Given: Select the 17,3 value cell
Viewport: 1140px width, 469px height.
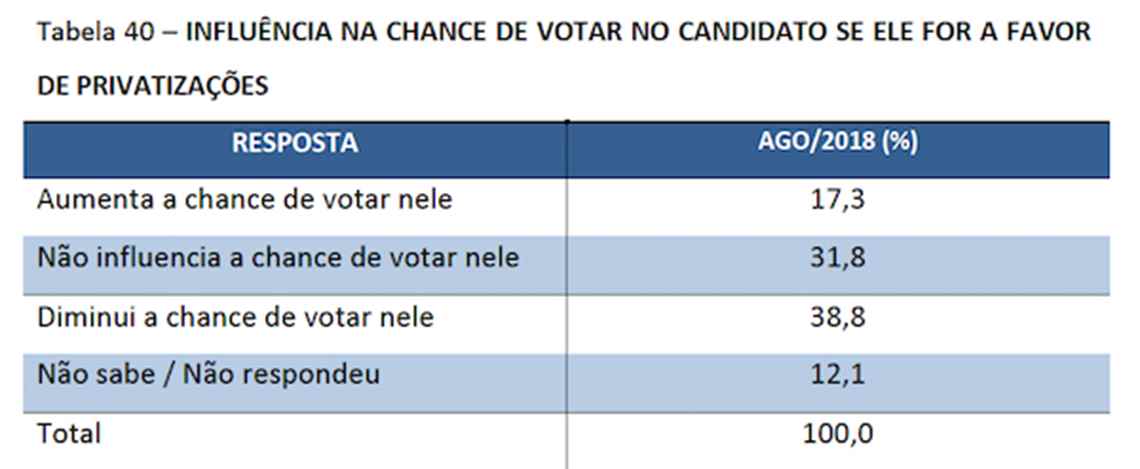Looking at the screenshot, I should coord(838,201).
